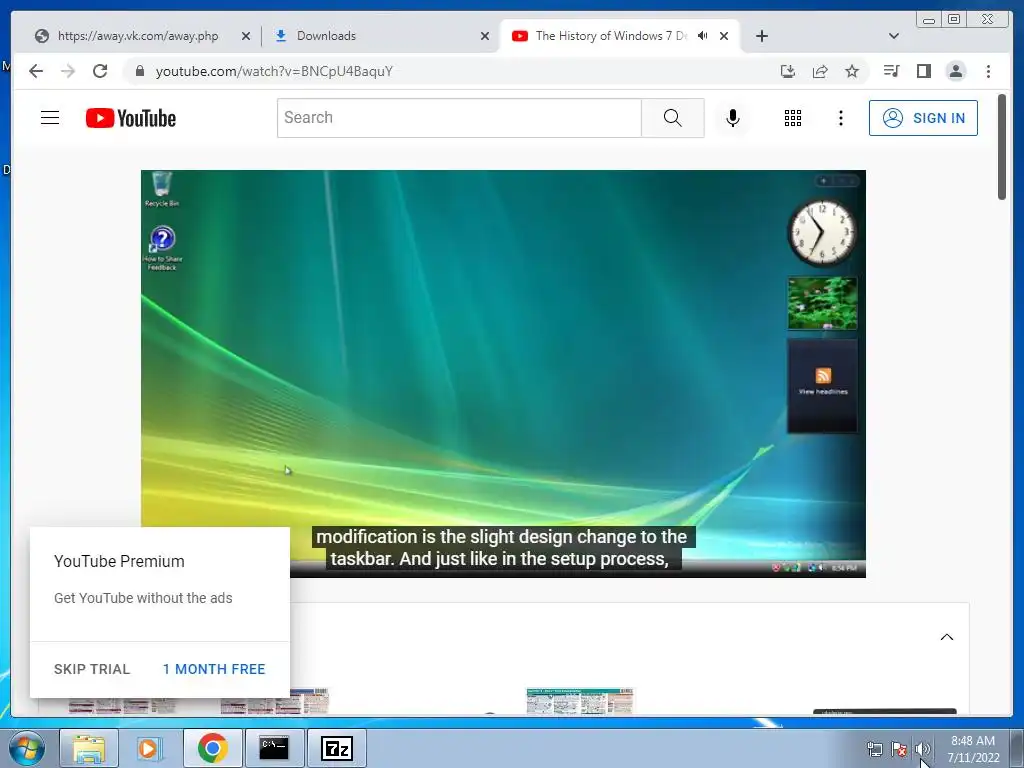Close the History of Windows 7 tab
The image size is (1024, 768).
724,36
